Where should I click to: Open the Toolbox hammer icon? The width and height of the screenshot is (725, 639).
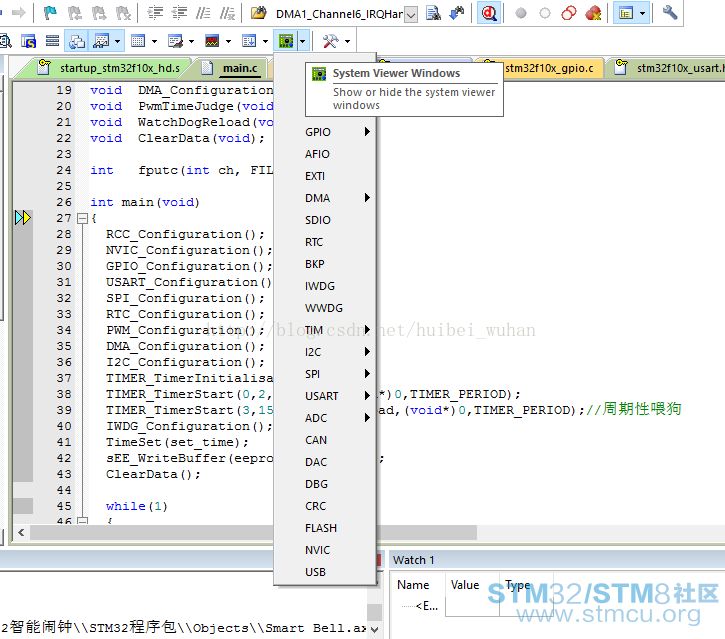pyautogui.click(x=330, y=42)
